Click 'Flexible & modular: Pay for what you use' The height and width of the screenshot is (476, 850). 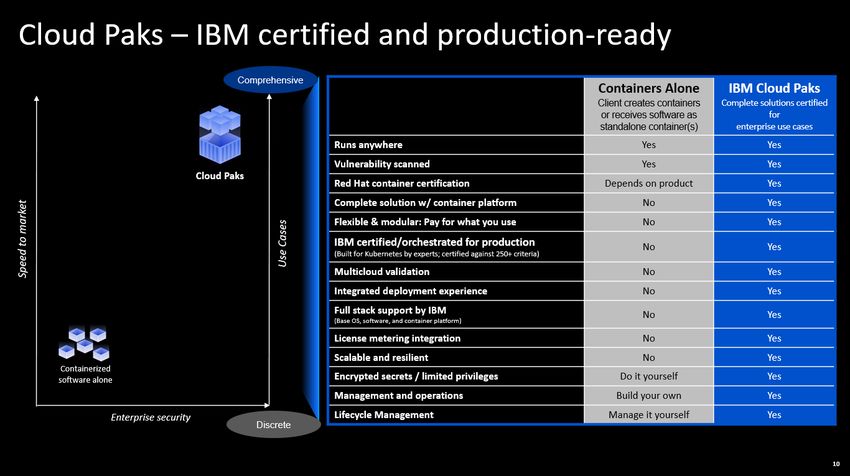pyautogui.click(x=425, y=222)
